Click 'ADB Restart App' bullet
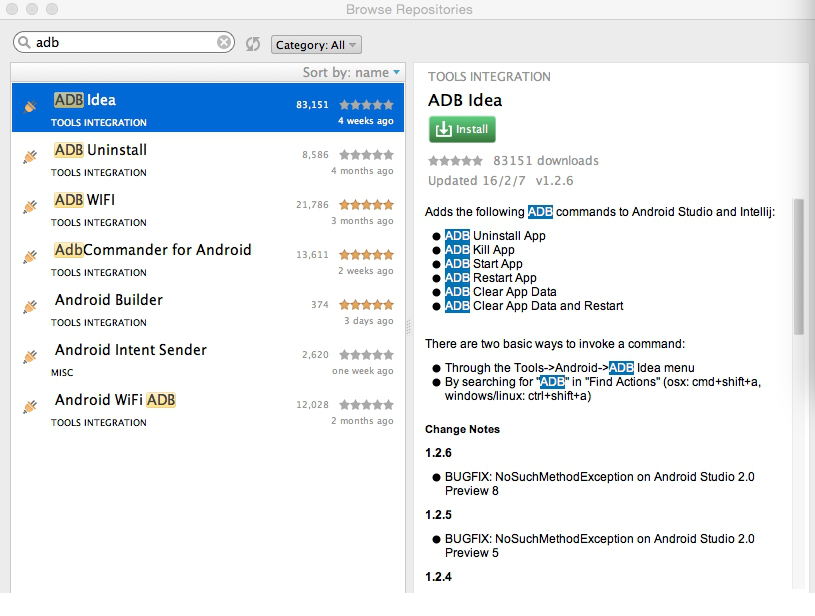The image size is (815, 616). point(490,278)
